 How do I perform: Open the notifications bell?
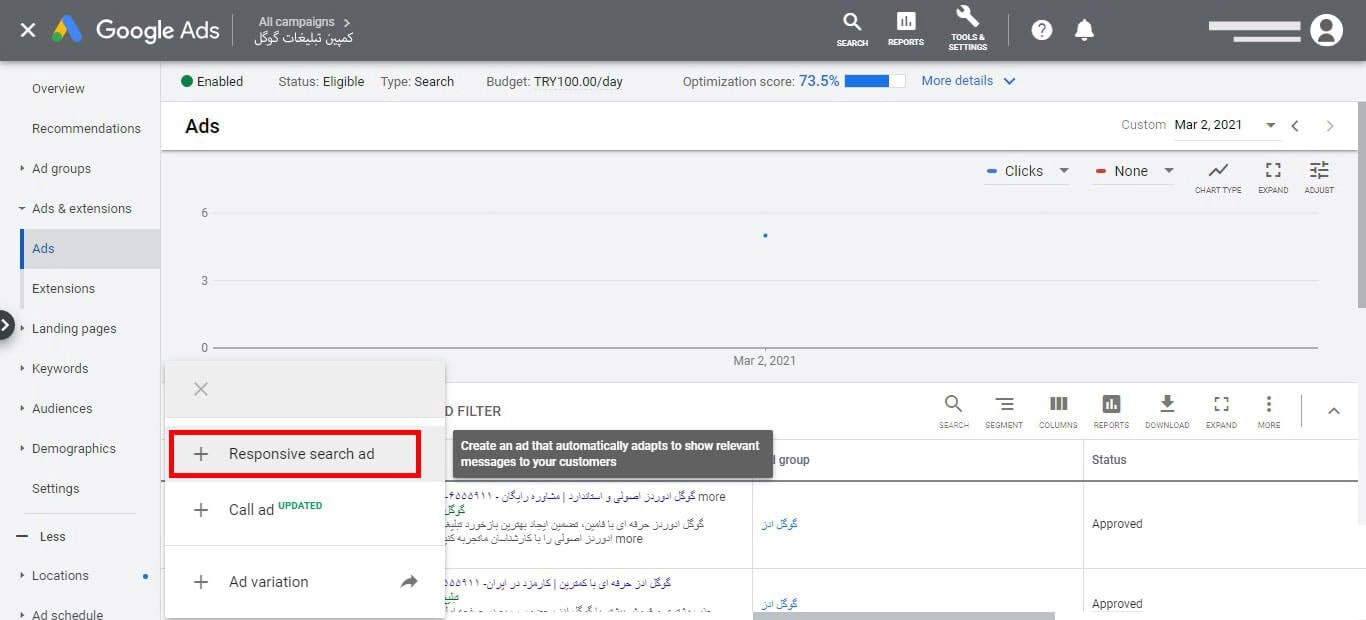coord(1084,30)
